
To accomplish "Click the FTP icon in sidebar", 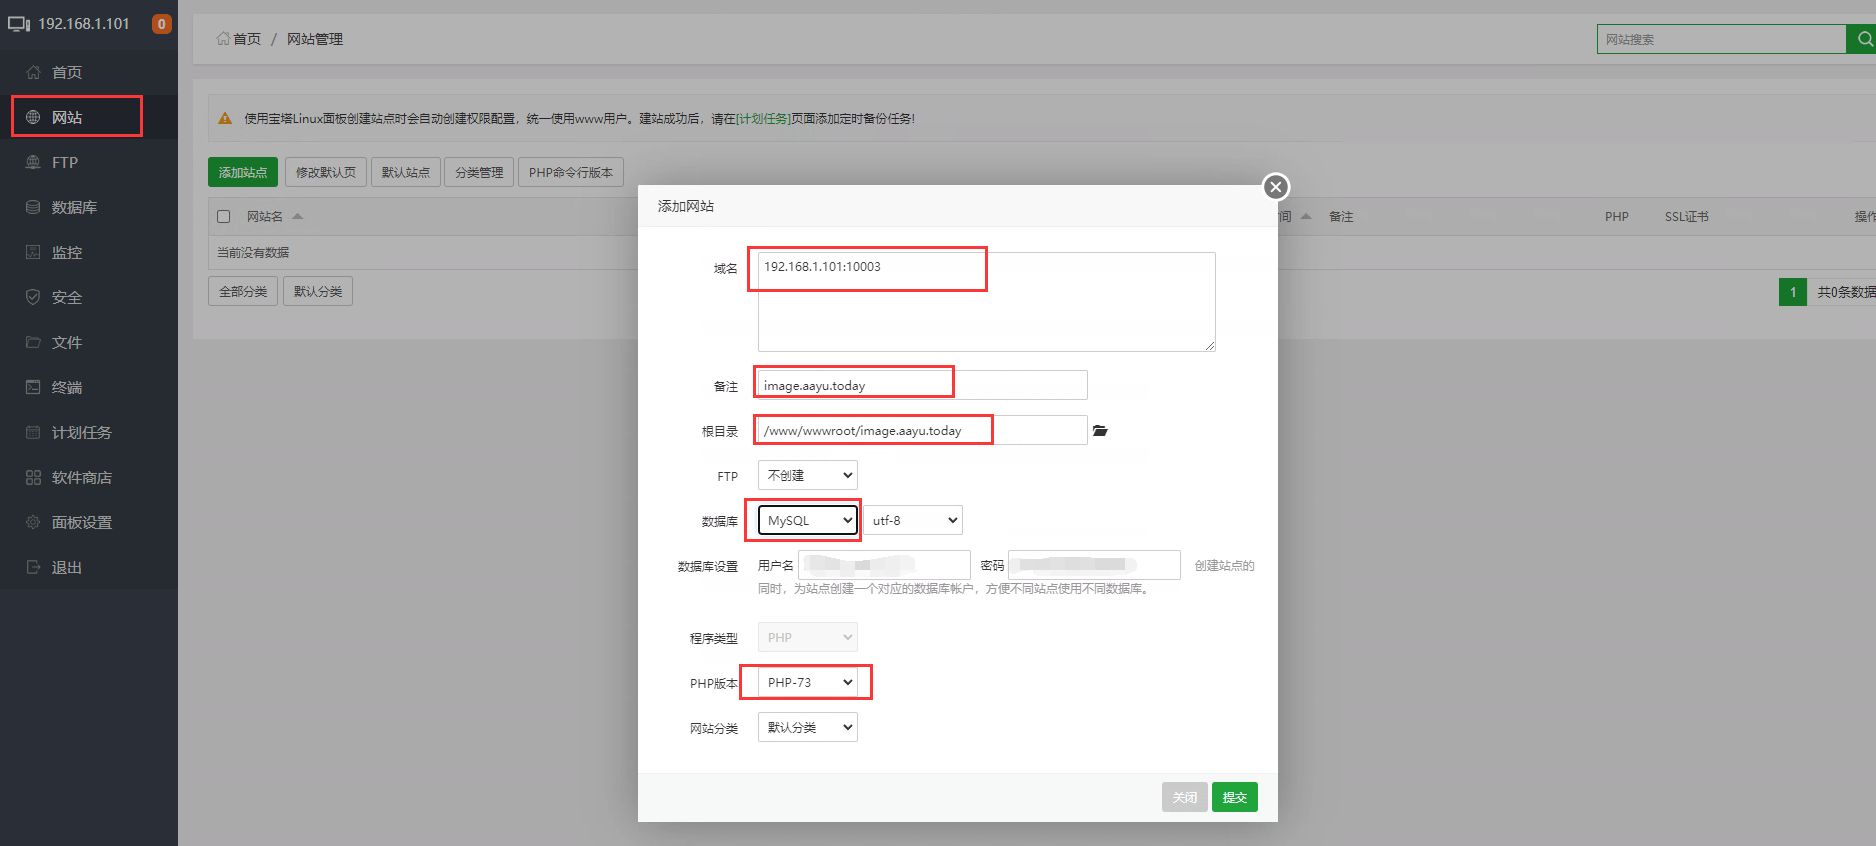I will (x=33, y=163).
